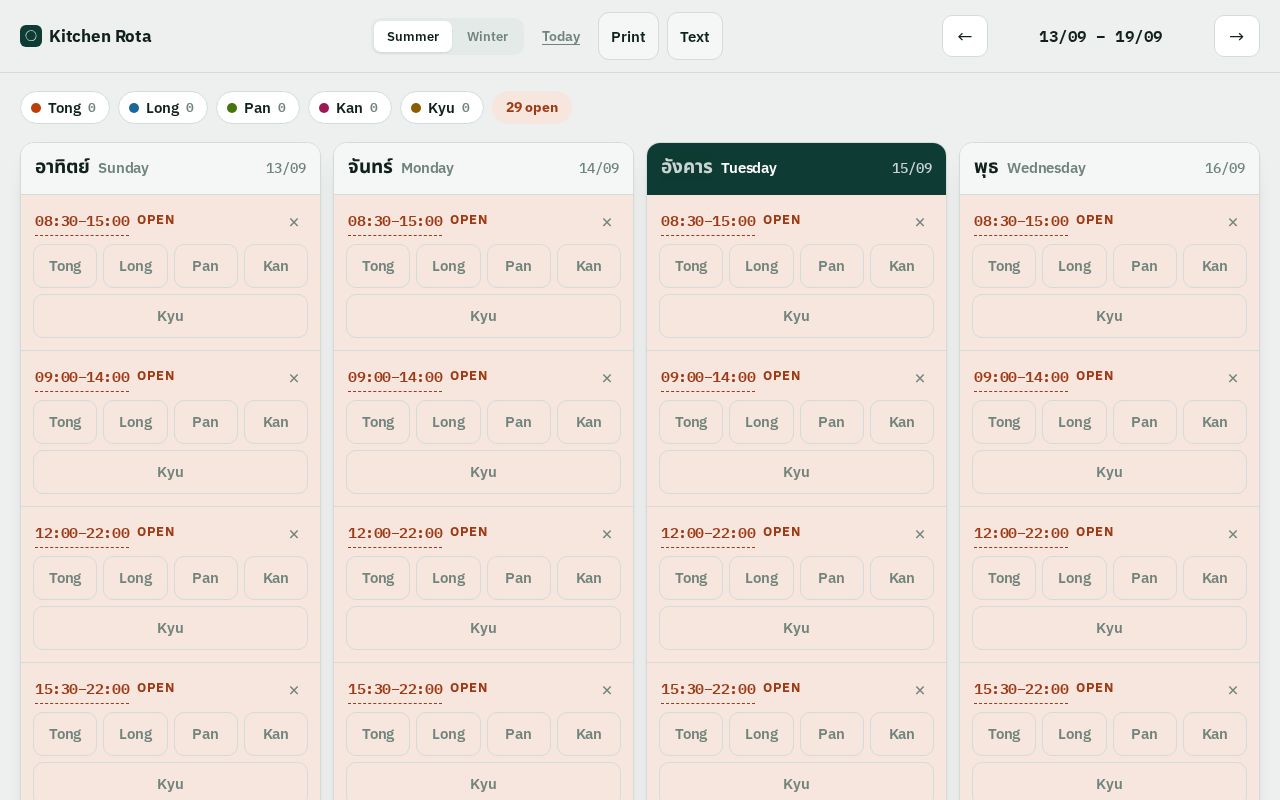This screenshot has height=800, width=1280.
Task: Remove Sunday 12:00–22:00 shift with X
Action: coord(294,534)
